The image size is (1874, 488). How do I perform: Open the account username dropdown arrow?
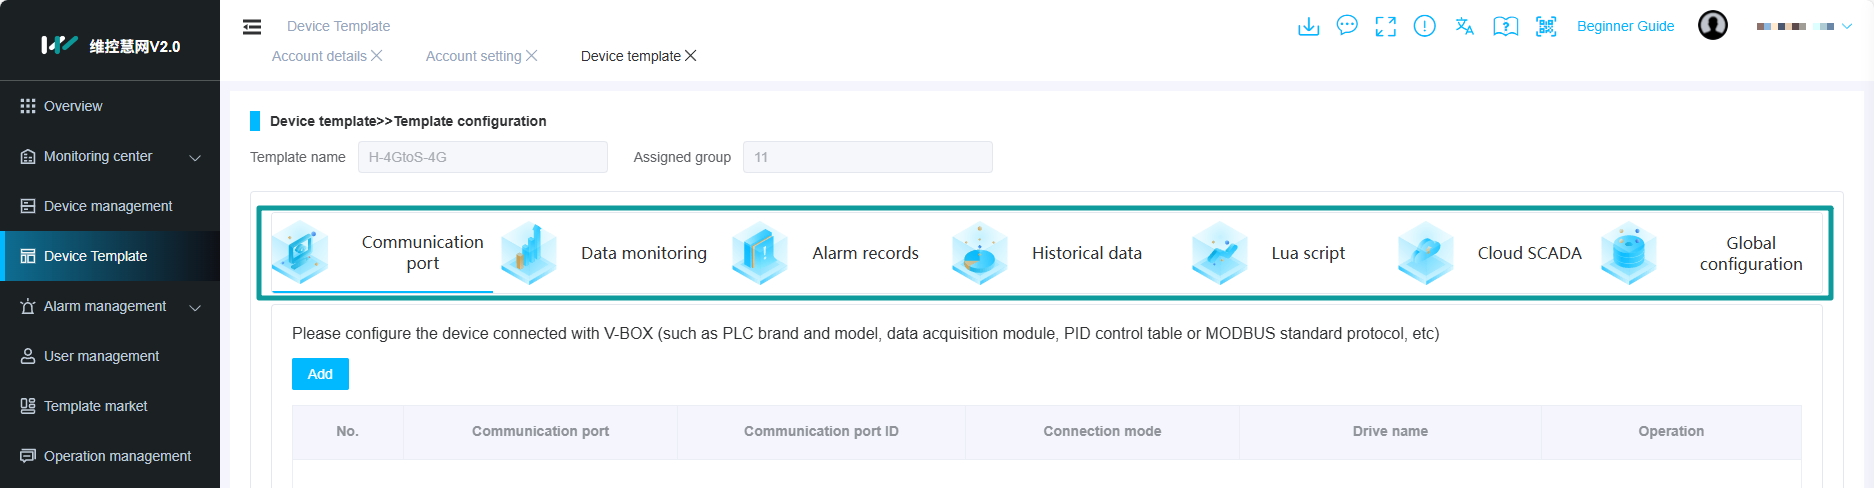pyautogui.click(x=1846, y=27)
